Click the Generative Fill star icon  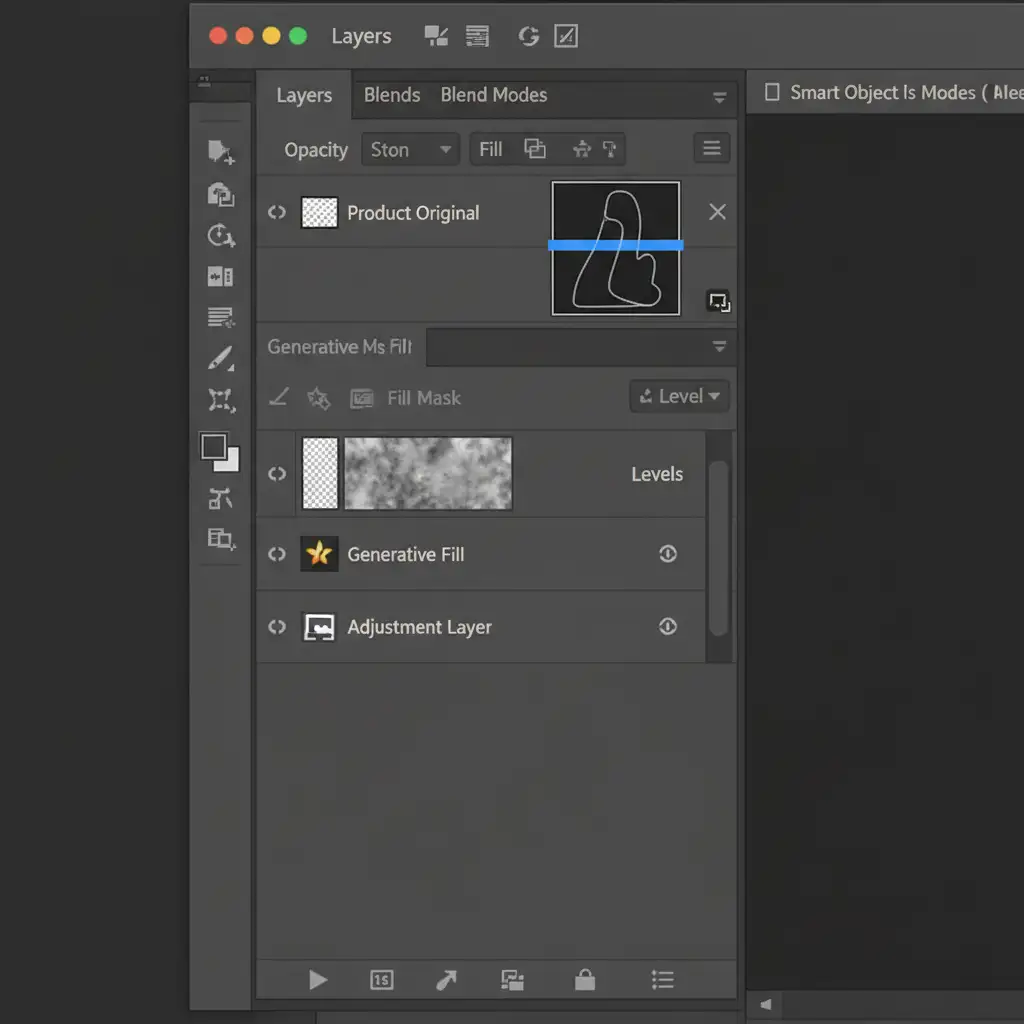319,554
